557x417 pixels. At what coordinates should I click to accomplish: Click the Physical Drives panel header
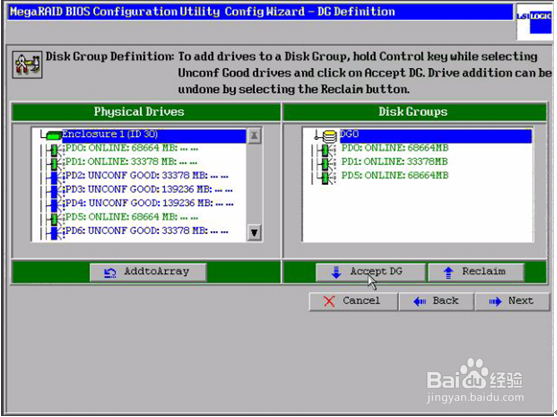tap(146, 112)
